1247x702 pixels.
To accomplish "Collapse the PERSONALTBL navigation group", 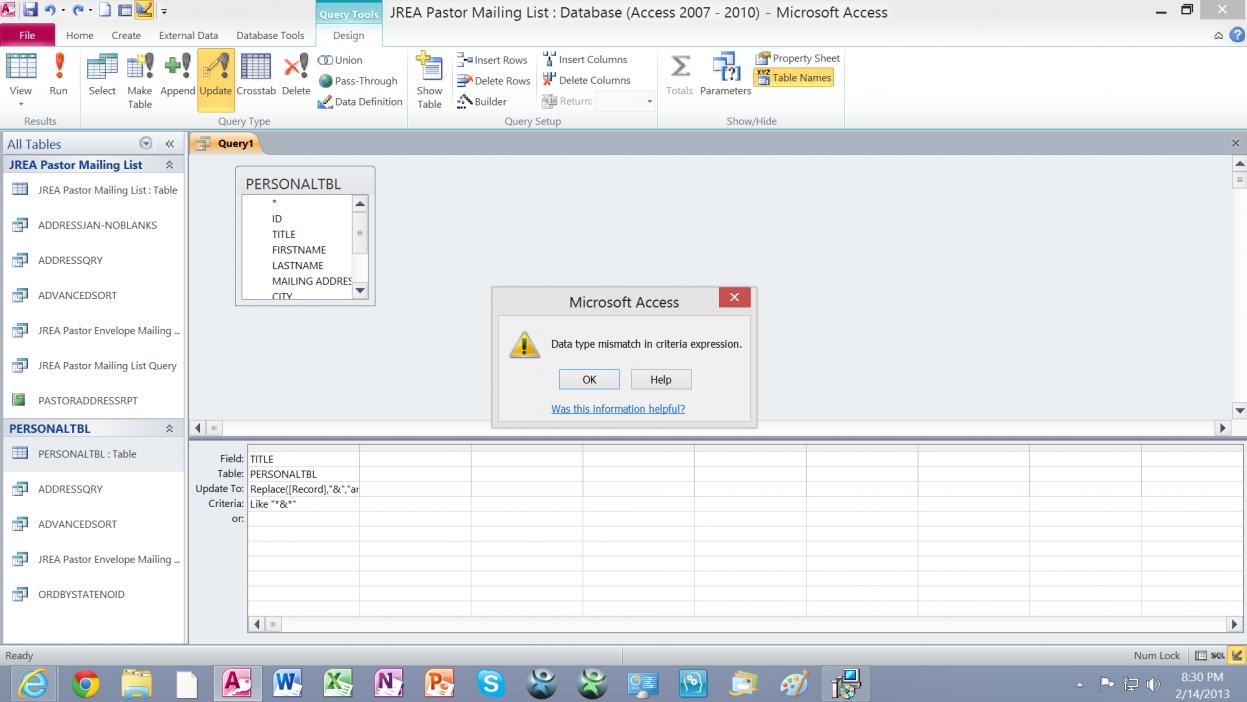I will point(168,429).
